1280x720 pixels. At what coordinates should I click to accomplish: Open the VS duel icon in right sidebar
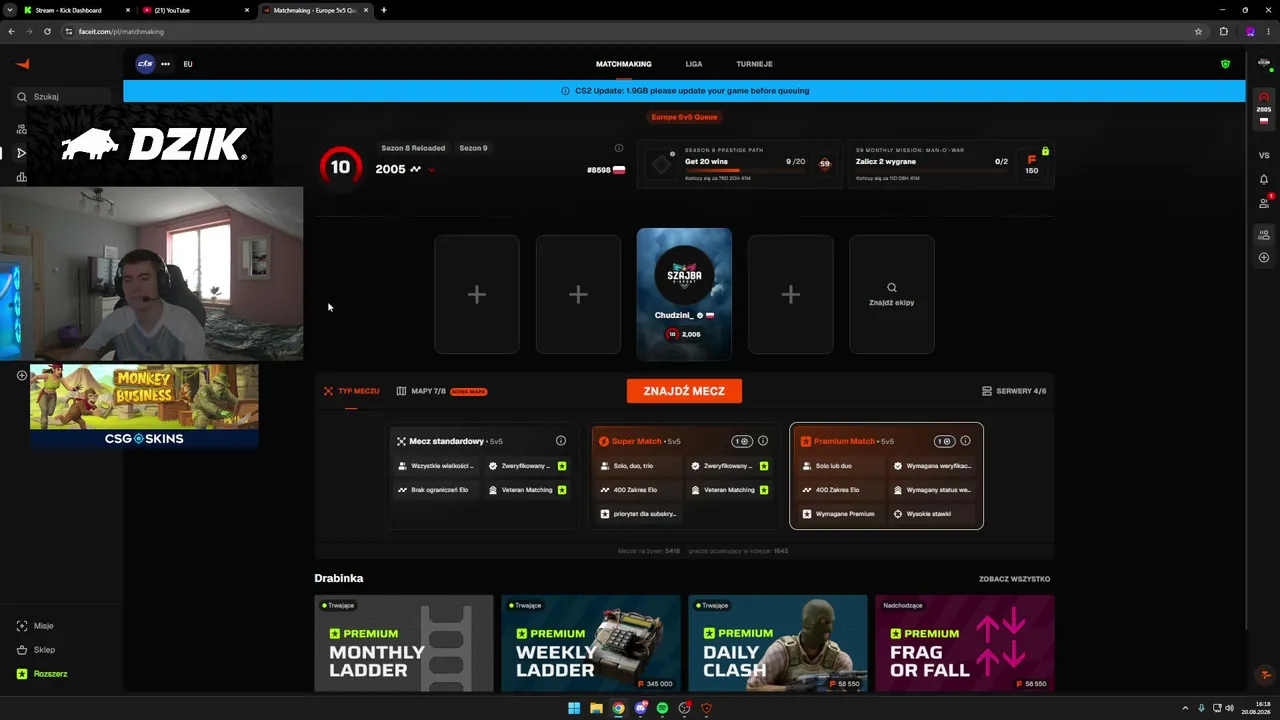[1264, 155]
